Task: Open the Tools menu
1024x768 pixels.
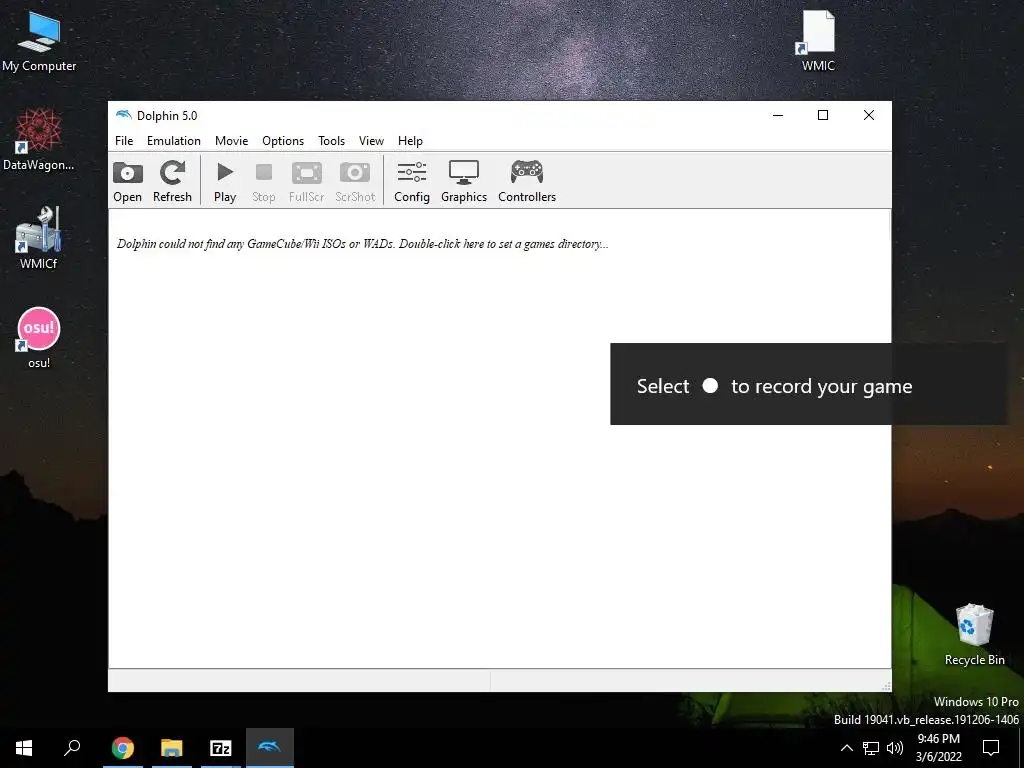Action: click(x=331, y=140)
